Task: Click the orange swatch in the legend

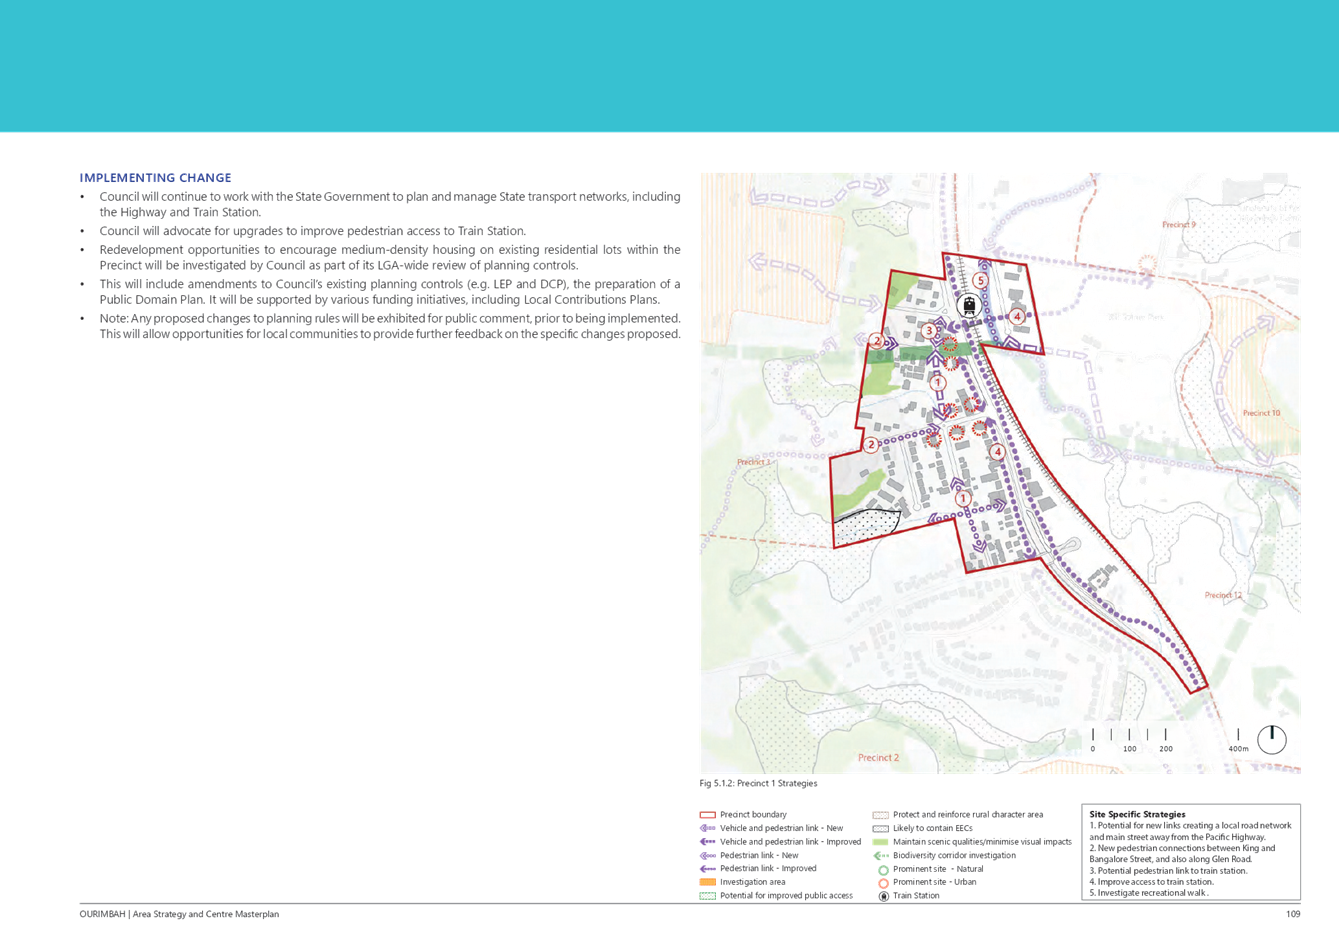Action: (x=708, y=882)
